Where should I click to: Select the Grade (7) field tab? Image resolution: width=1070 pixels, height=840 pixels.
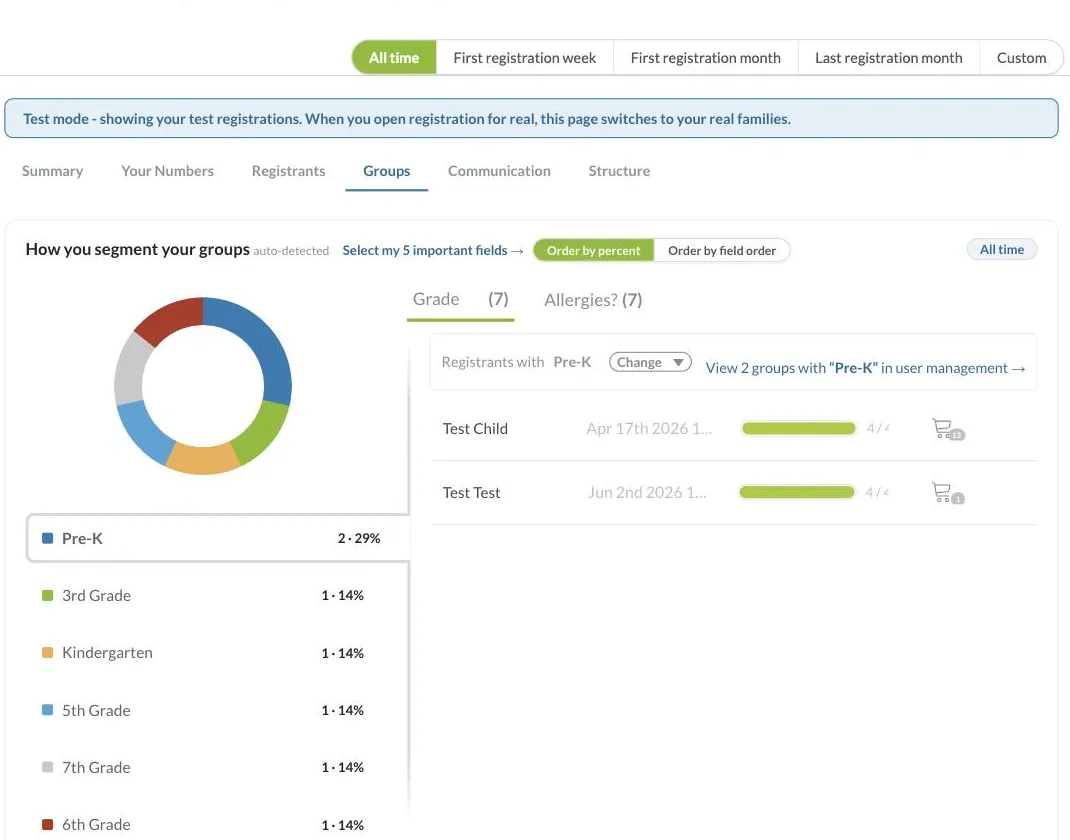461,300
